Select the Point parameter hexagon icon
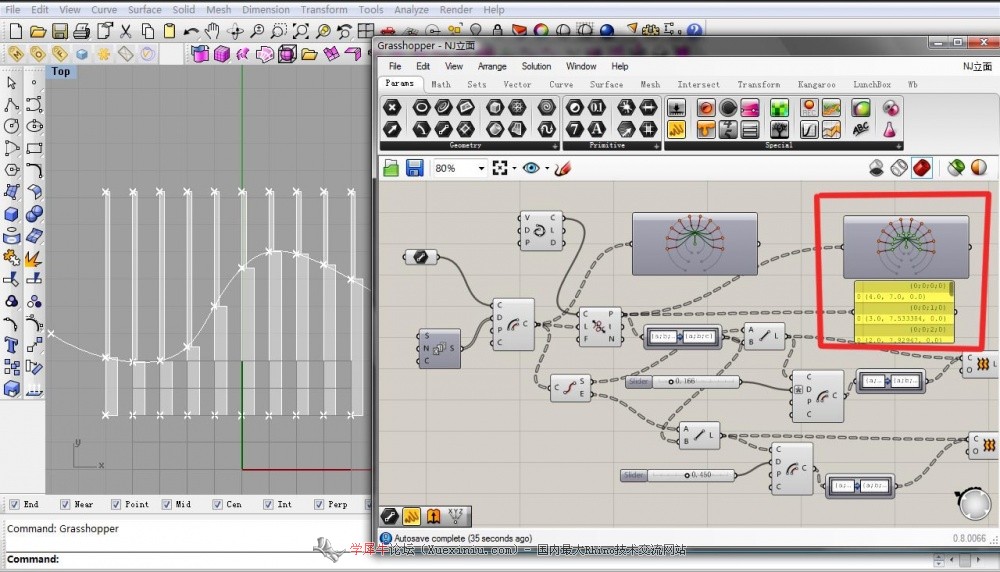The image size is (1000, 572). click(392, 108)
